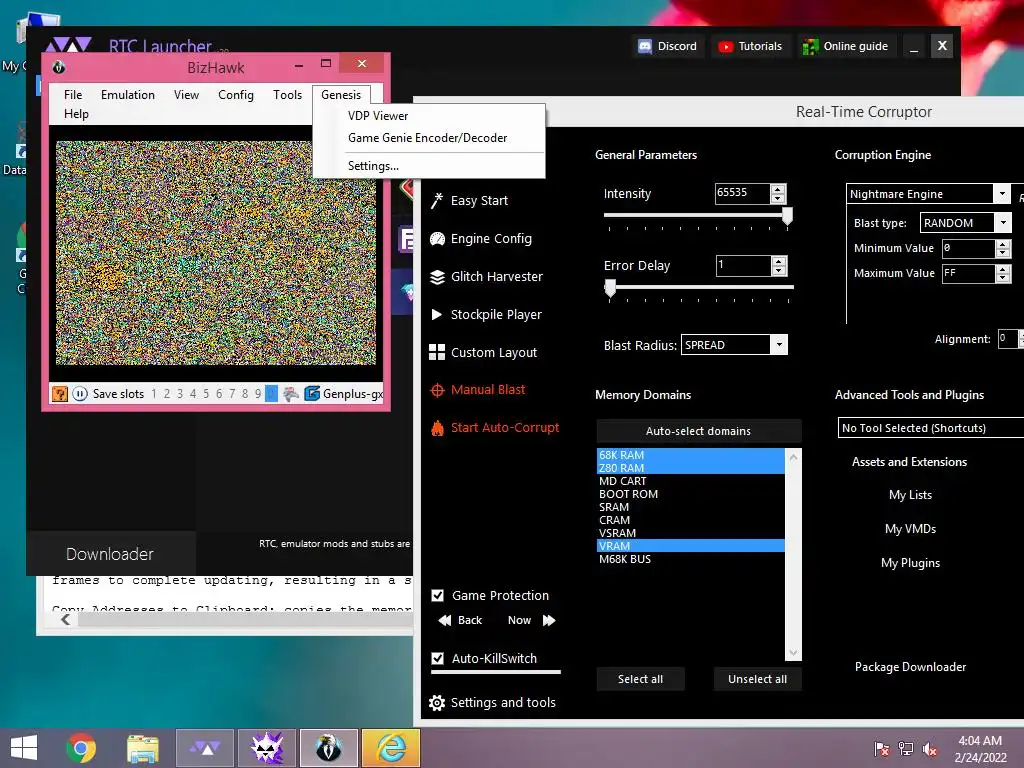Click the Error Delay slider handle
Viewport: 1024px width, 768px height.
[x=610, y=288]
